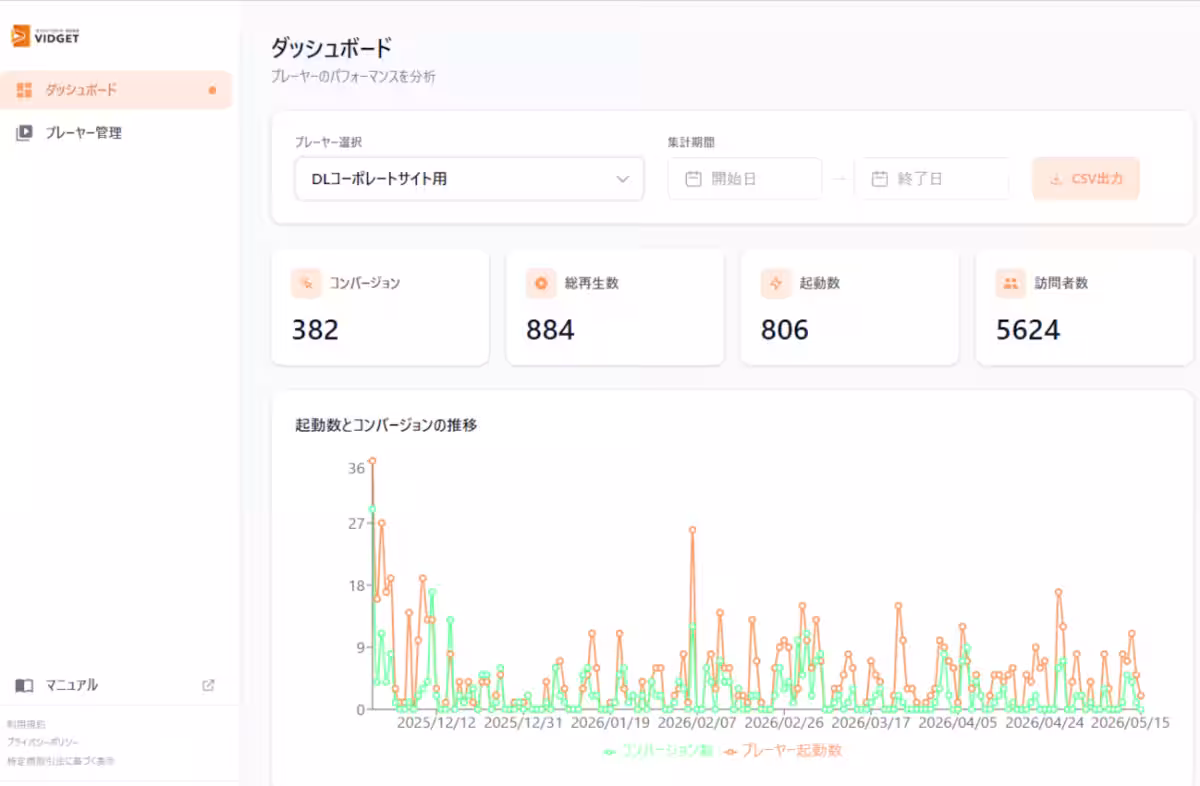This screenshot has height=786, width=1200.
Task: Click the 起動数 card showing 806
Action: (849, 307)
